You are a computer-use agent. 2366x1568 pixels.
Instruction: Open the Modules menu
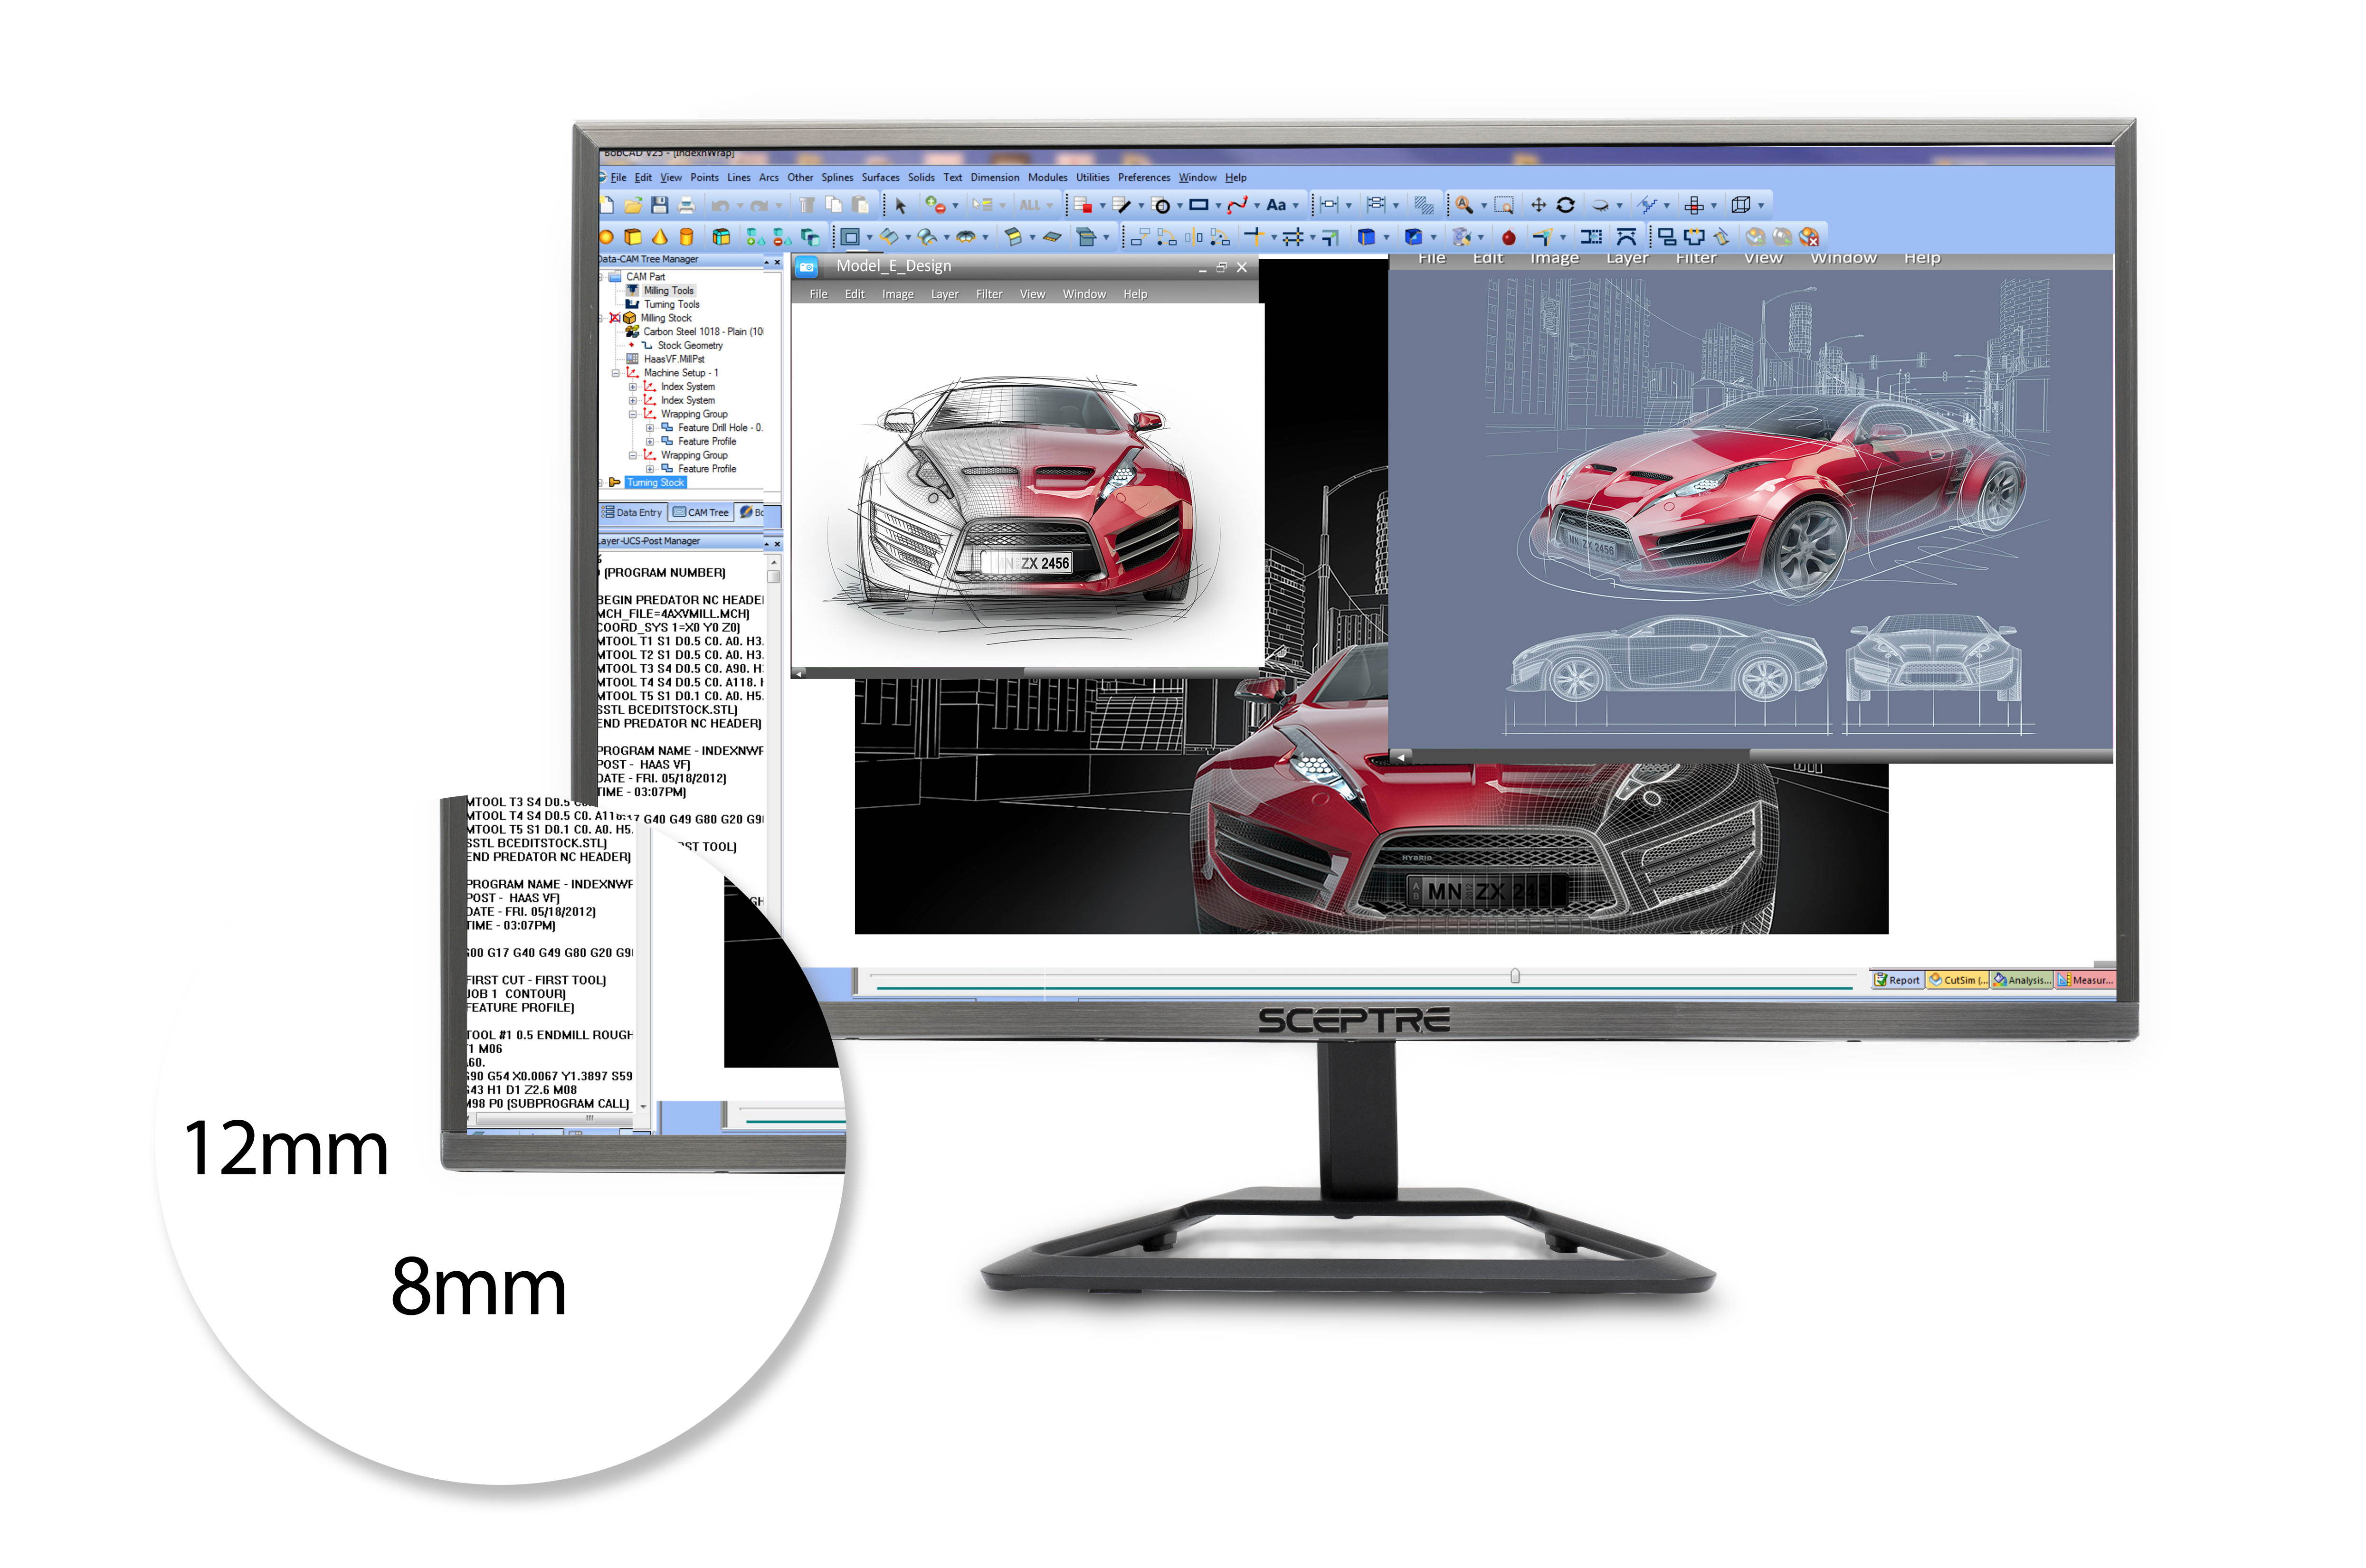coord(1048,177)
